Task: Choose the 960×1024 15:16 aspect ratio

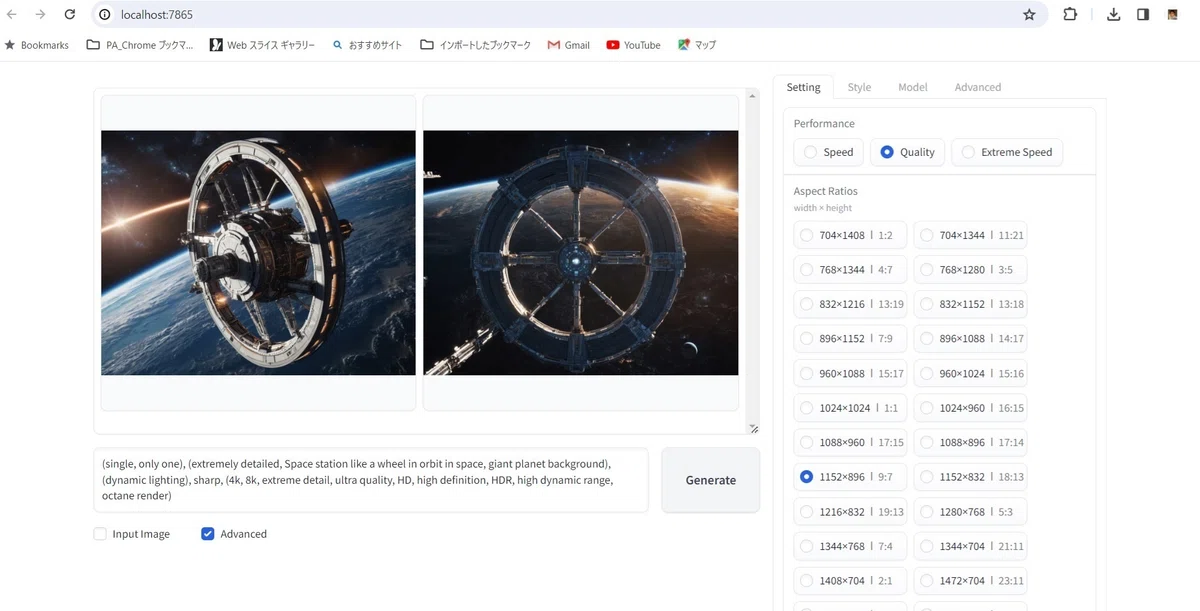Action: (970, 374)
